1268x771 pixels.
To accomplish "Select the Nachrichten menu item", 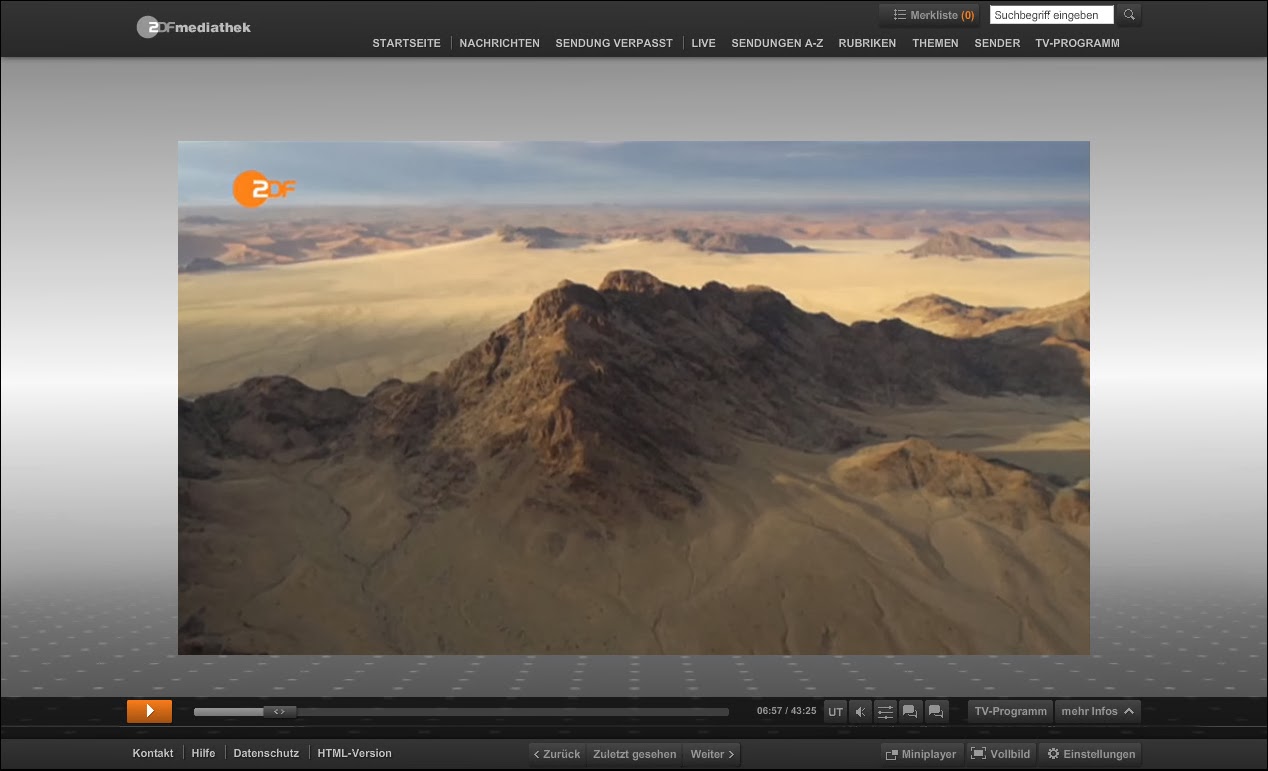I will pos(499,43).
